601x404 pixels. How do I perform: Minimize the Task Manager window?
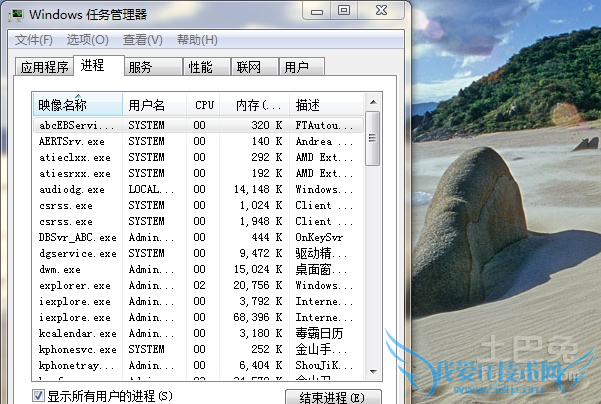tap(317, 11)
